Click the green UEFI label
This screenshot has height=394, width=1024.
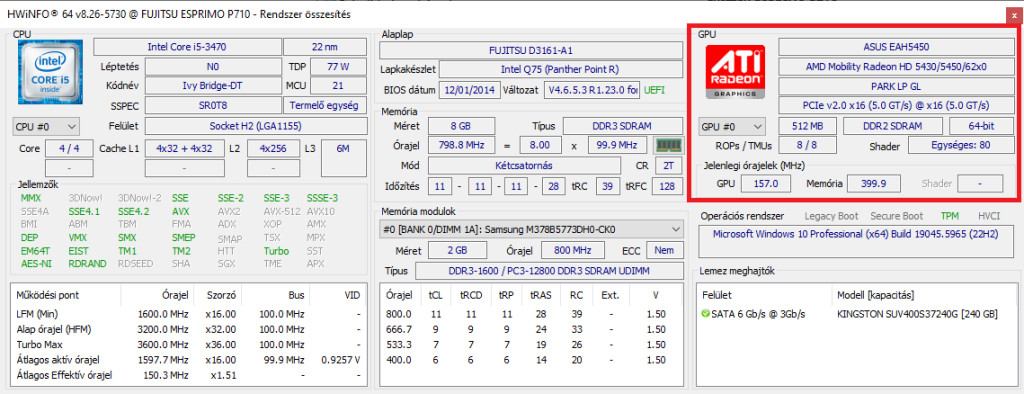click(654, 90)
